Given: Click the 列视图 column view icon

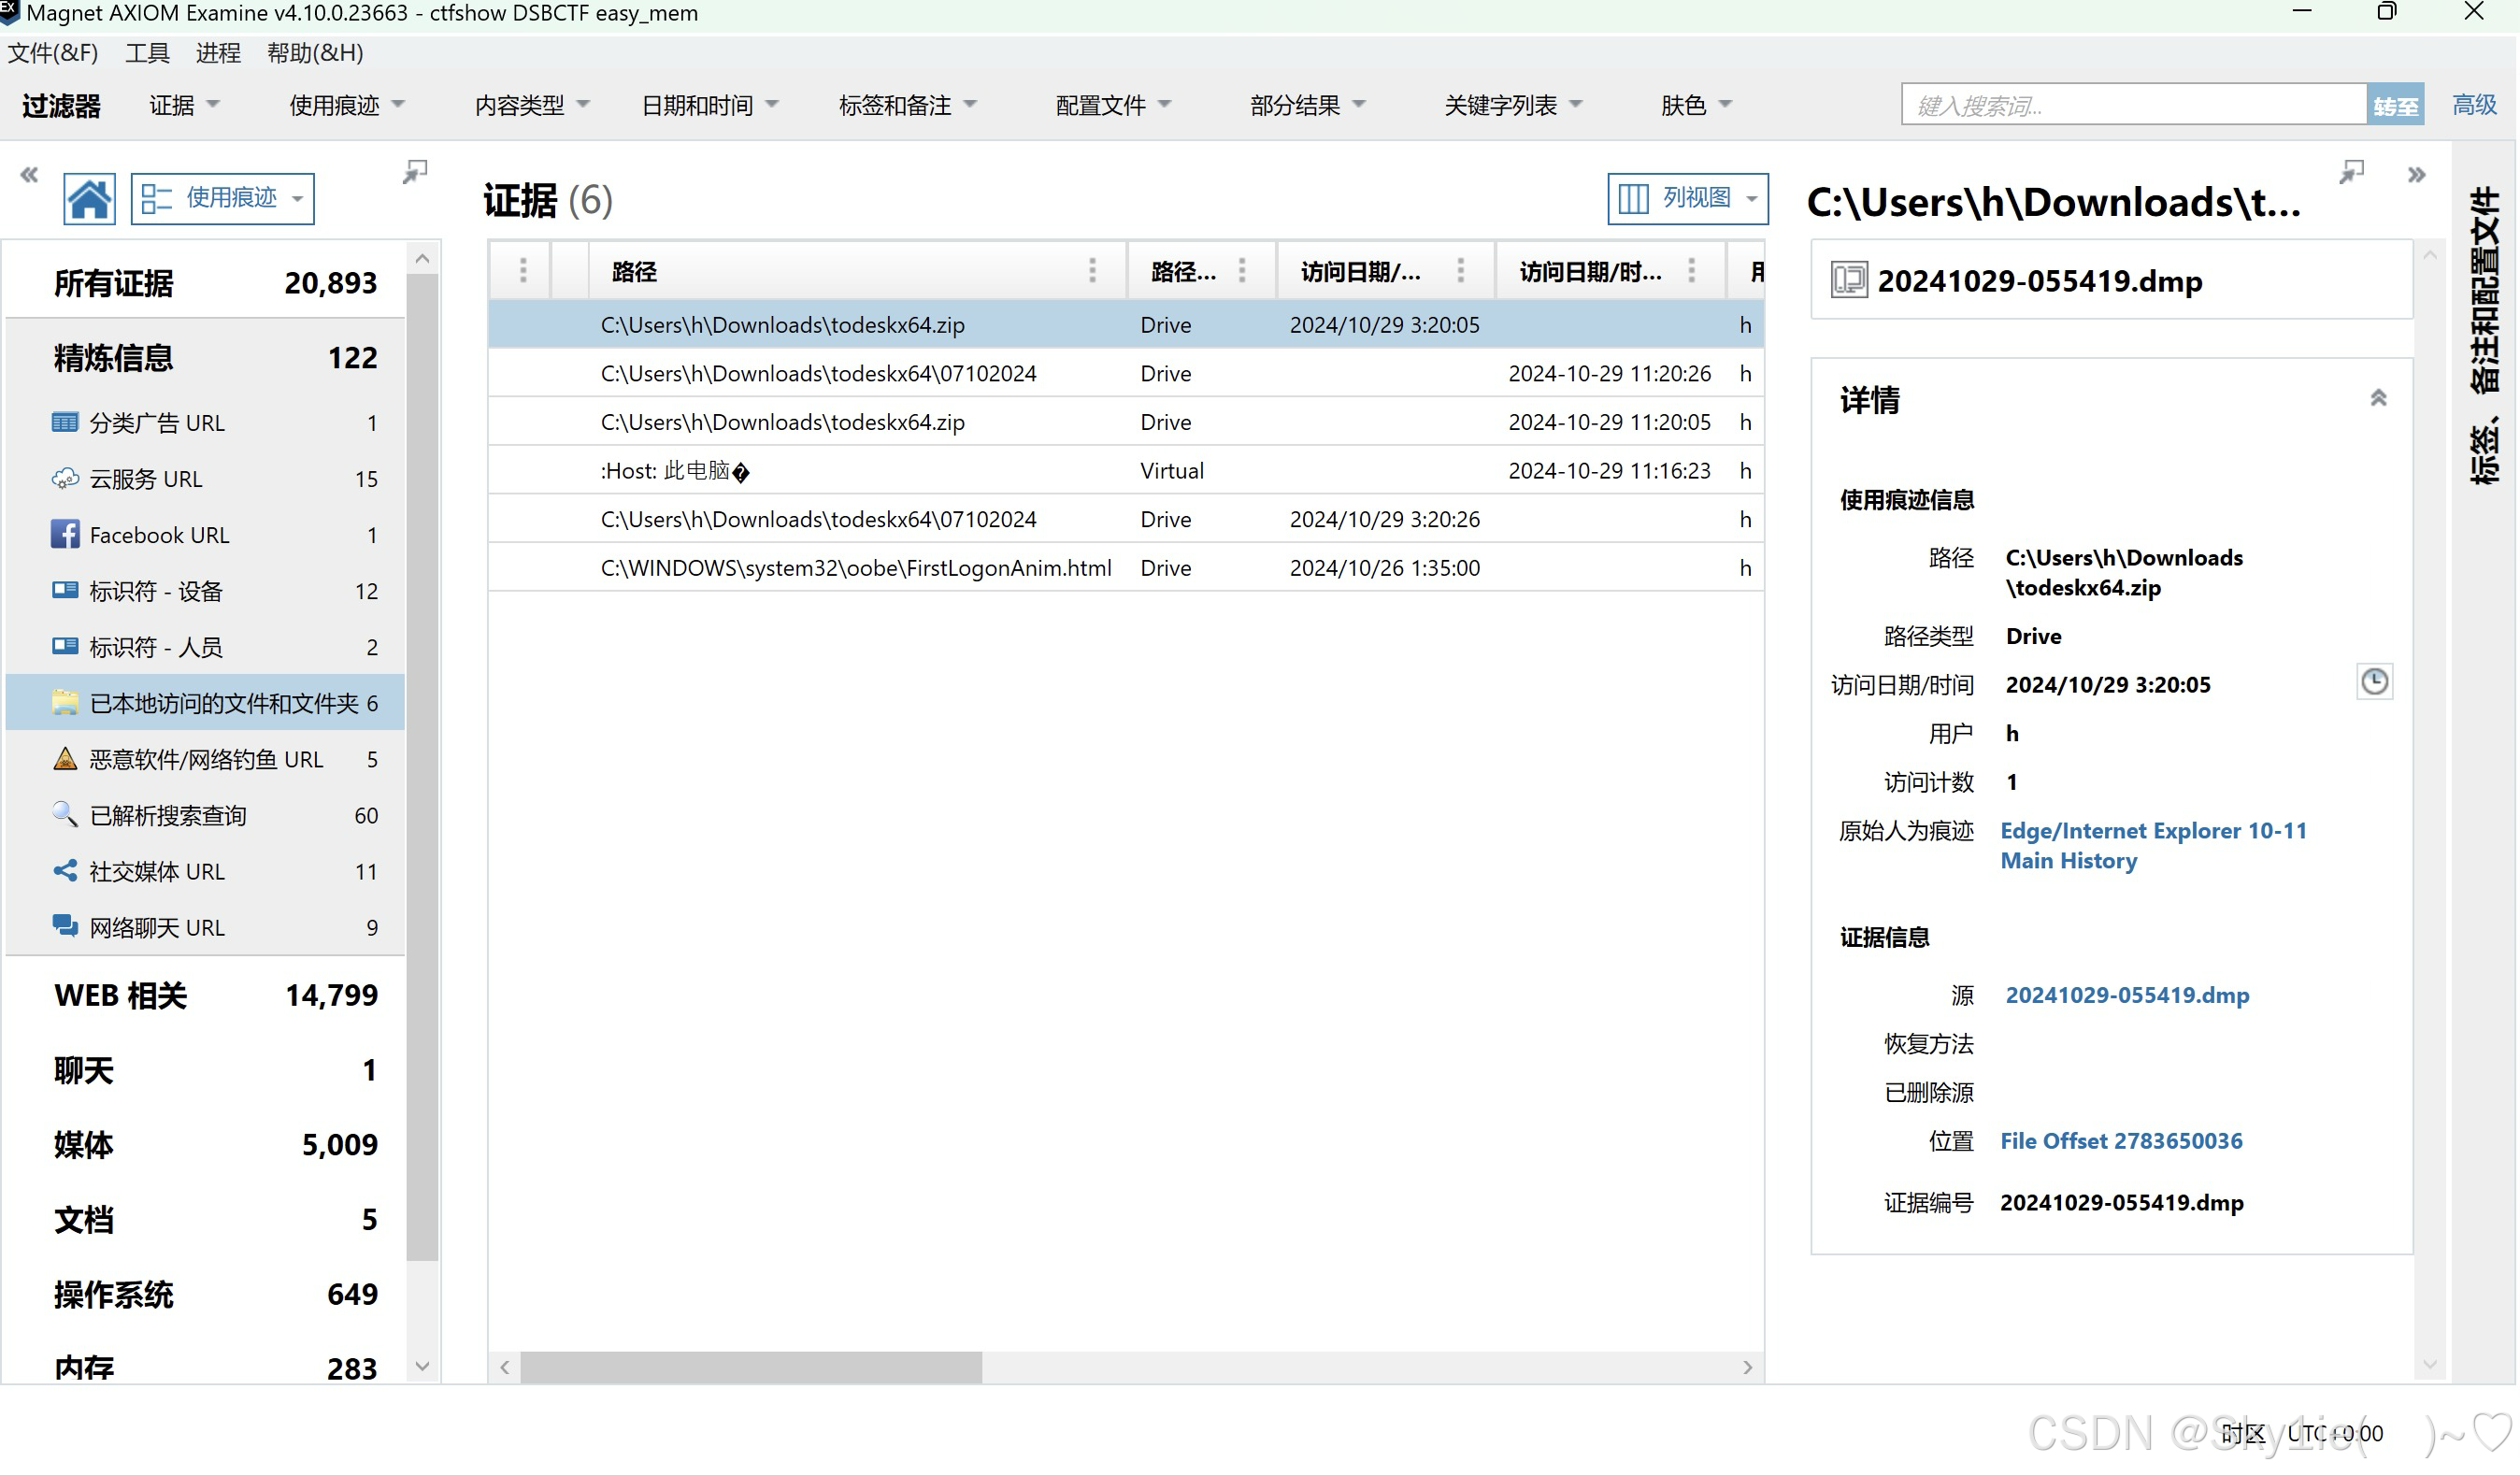Looking at the screenshot, I should tap(1634, 198).
